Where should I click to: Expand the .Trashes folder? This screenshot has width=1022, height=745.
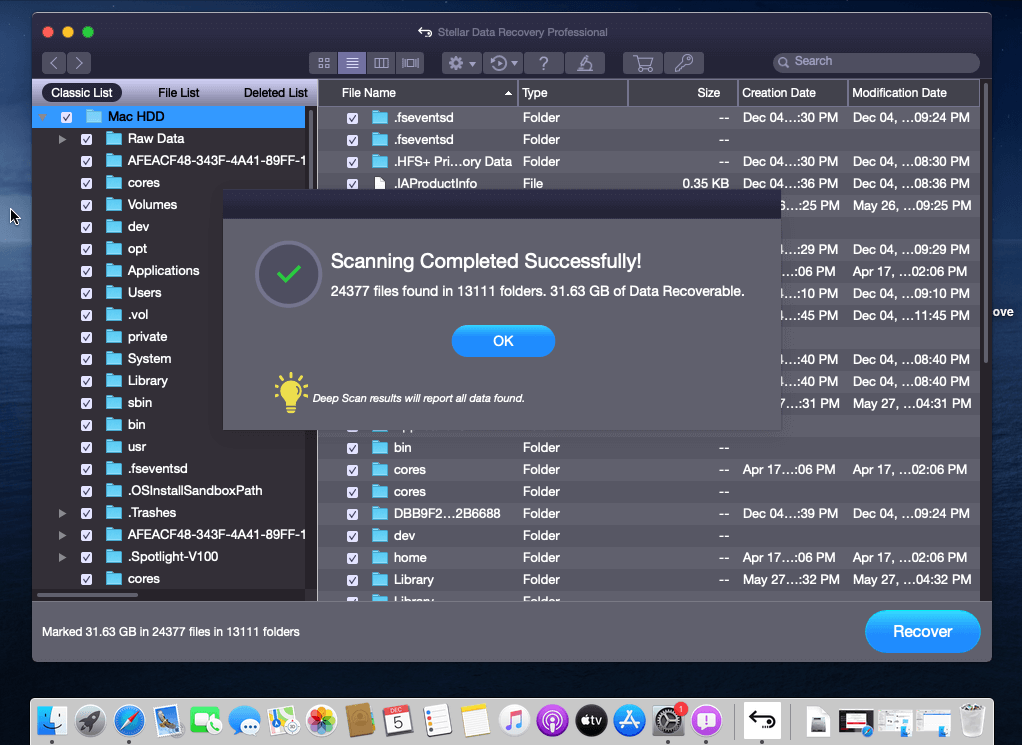62,513
